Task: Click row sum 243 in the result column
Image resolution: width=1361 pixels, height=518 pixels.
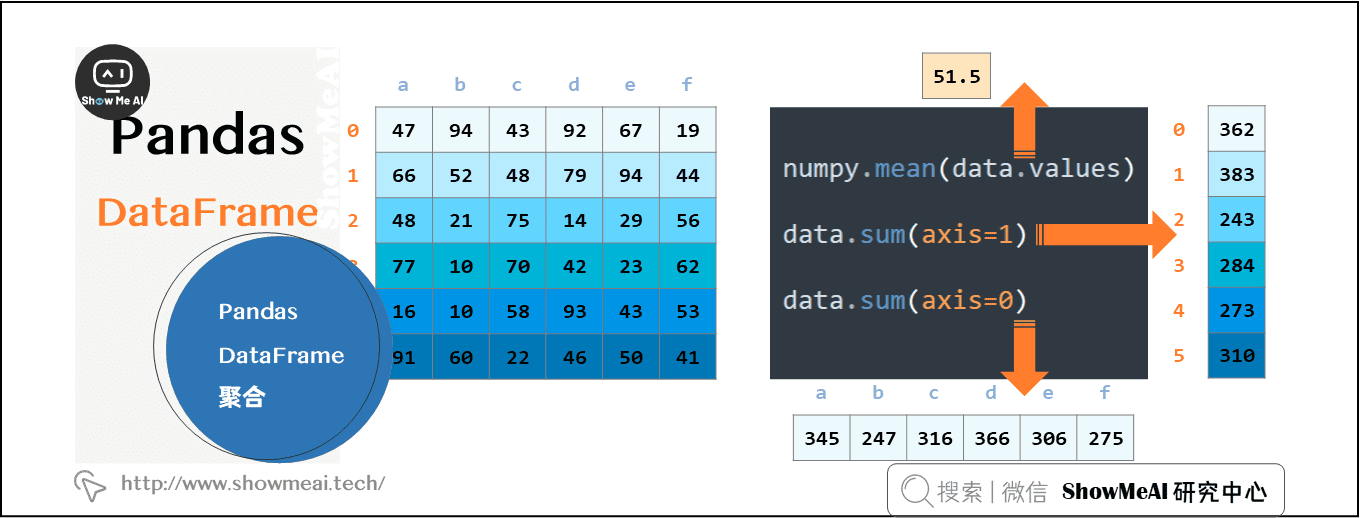Action: [x=1237, y=219]
